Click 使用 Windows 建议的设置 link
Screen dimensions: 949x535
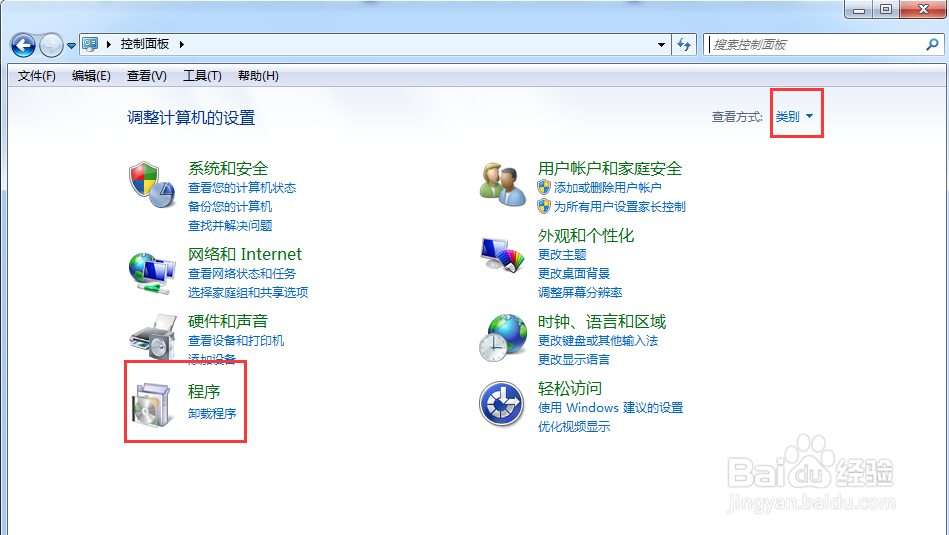click(x=610, y=407)
